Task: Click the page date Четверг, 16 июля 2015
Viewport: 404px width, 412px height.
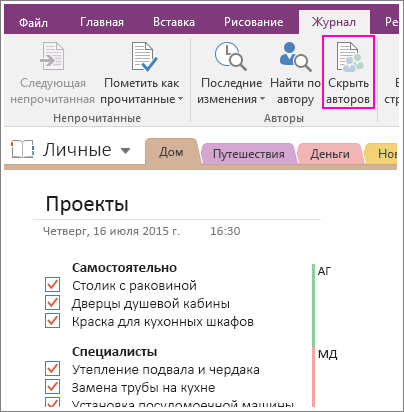Action: pyautogui.click(x=111, y=231)
